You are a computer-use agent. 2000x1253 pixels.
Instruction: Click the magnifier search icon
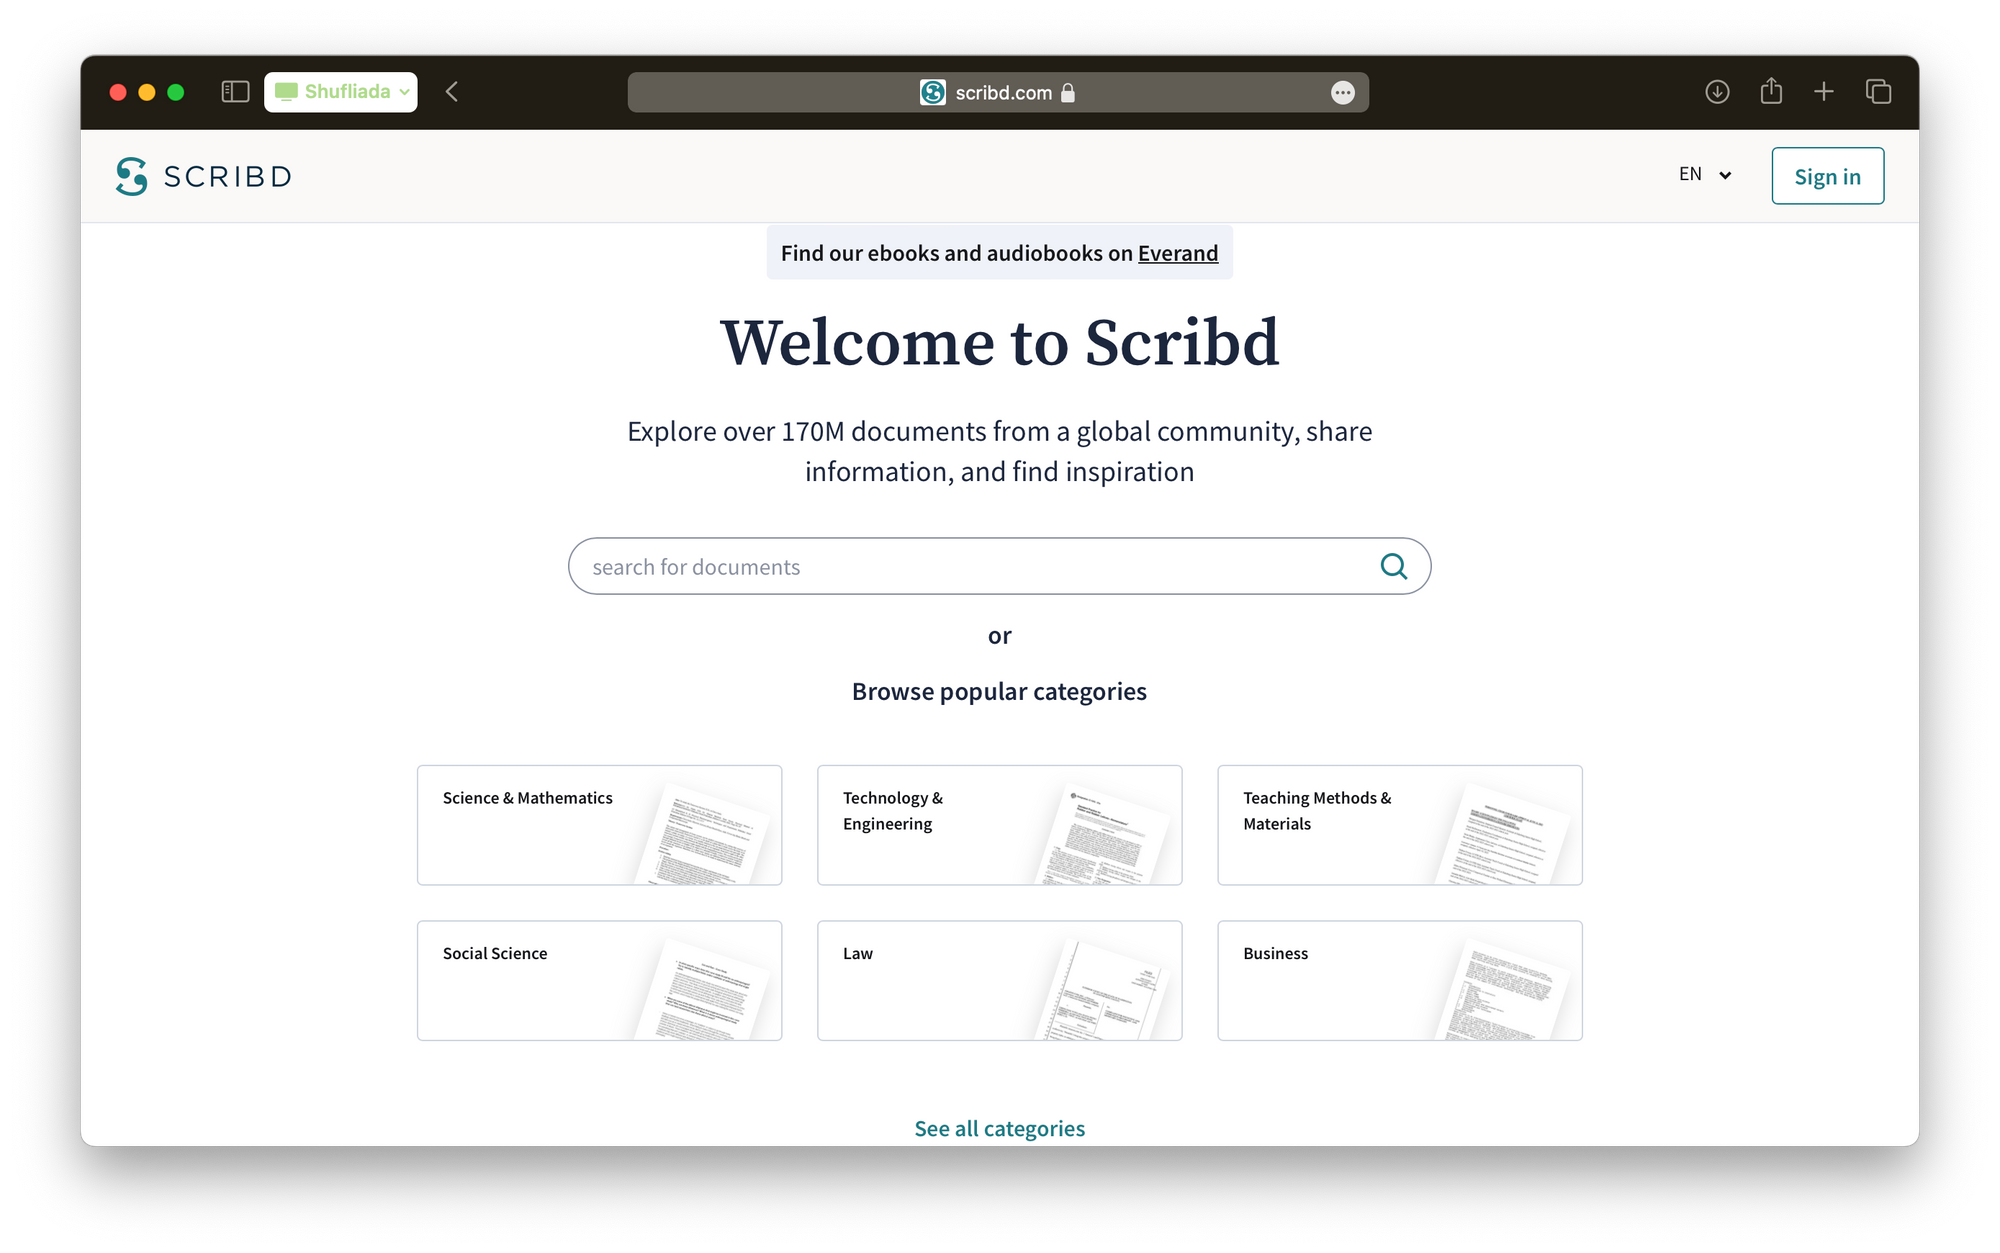1393,566
